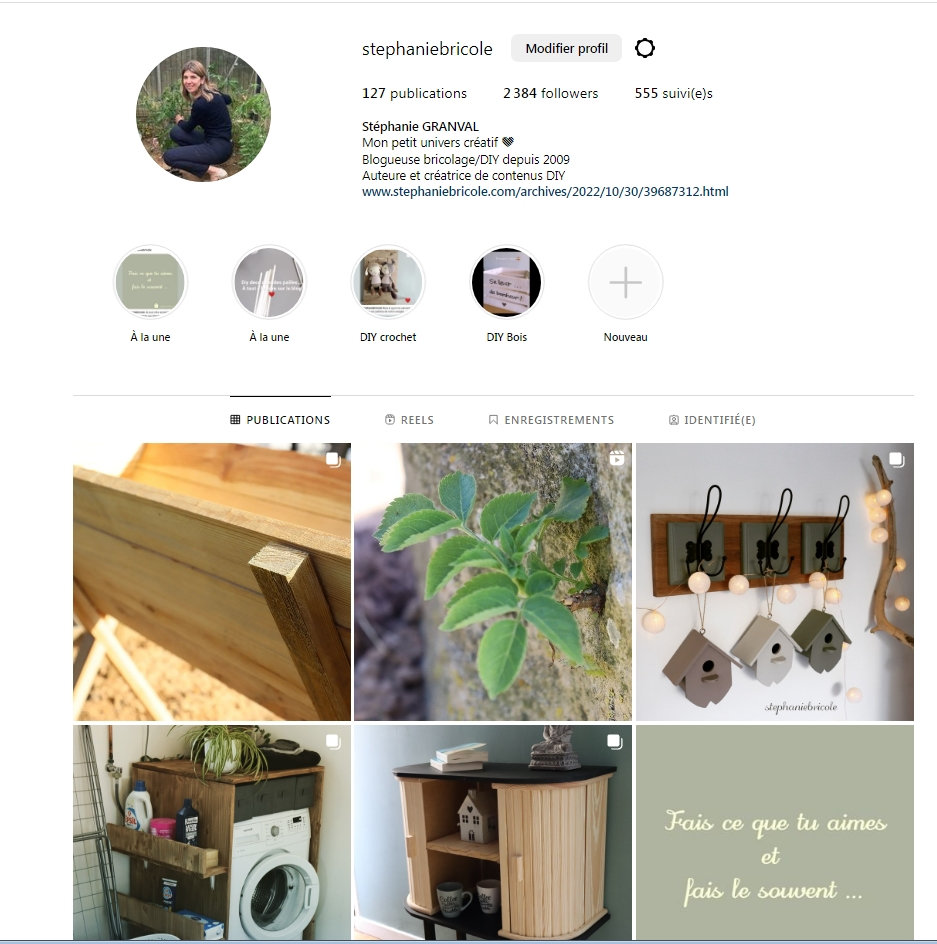Image resolution: width=937 pixels, height=944 pixels.
Task: Open the settings gear icon
Action: pyautogui.click(x=644, y=48)
